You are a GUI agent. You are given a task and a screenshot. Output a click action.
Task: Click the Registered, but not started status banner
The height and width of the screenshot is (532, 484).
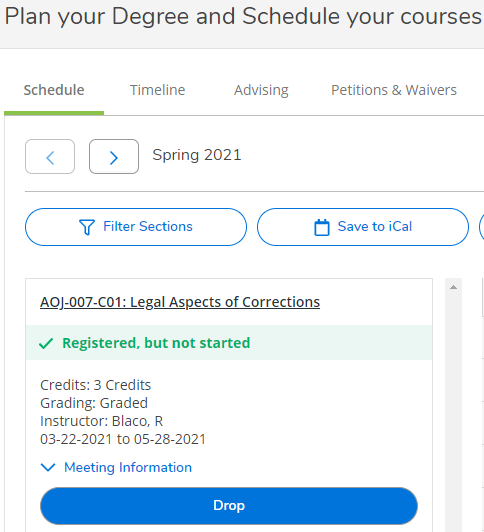[x=229, y=343]
